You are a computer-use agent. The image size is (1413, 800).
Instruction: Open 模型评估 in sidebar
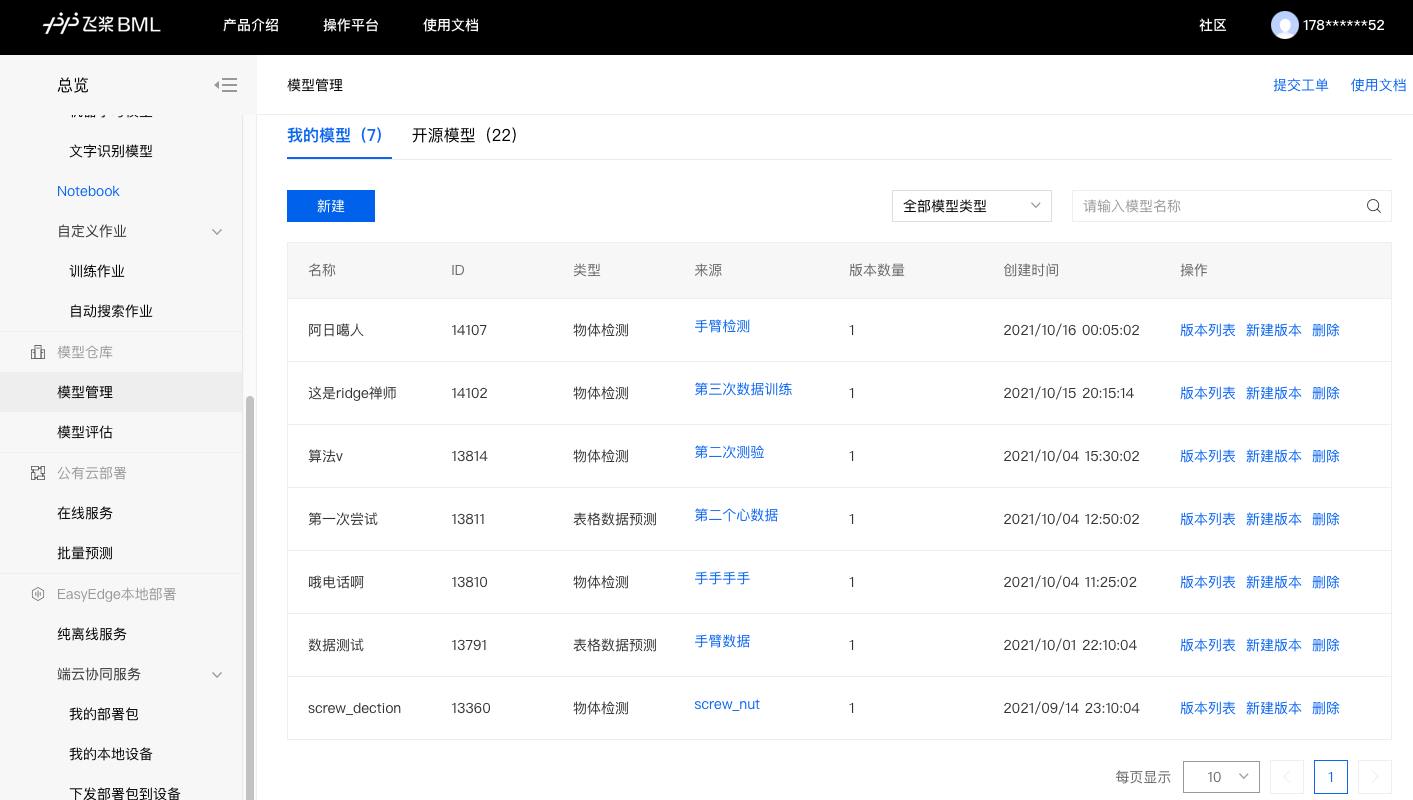tap(85, 432)
